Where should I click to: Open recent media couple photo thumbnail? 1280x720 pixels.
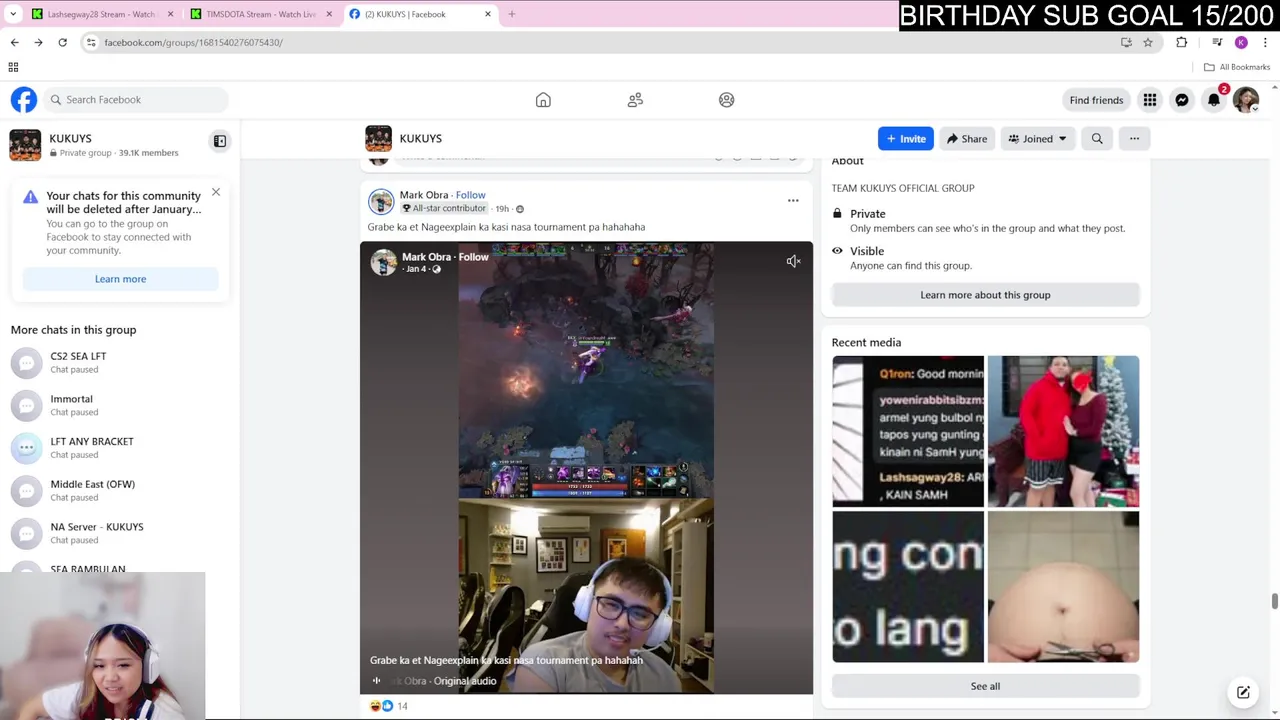[1063, 431]
